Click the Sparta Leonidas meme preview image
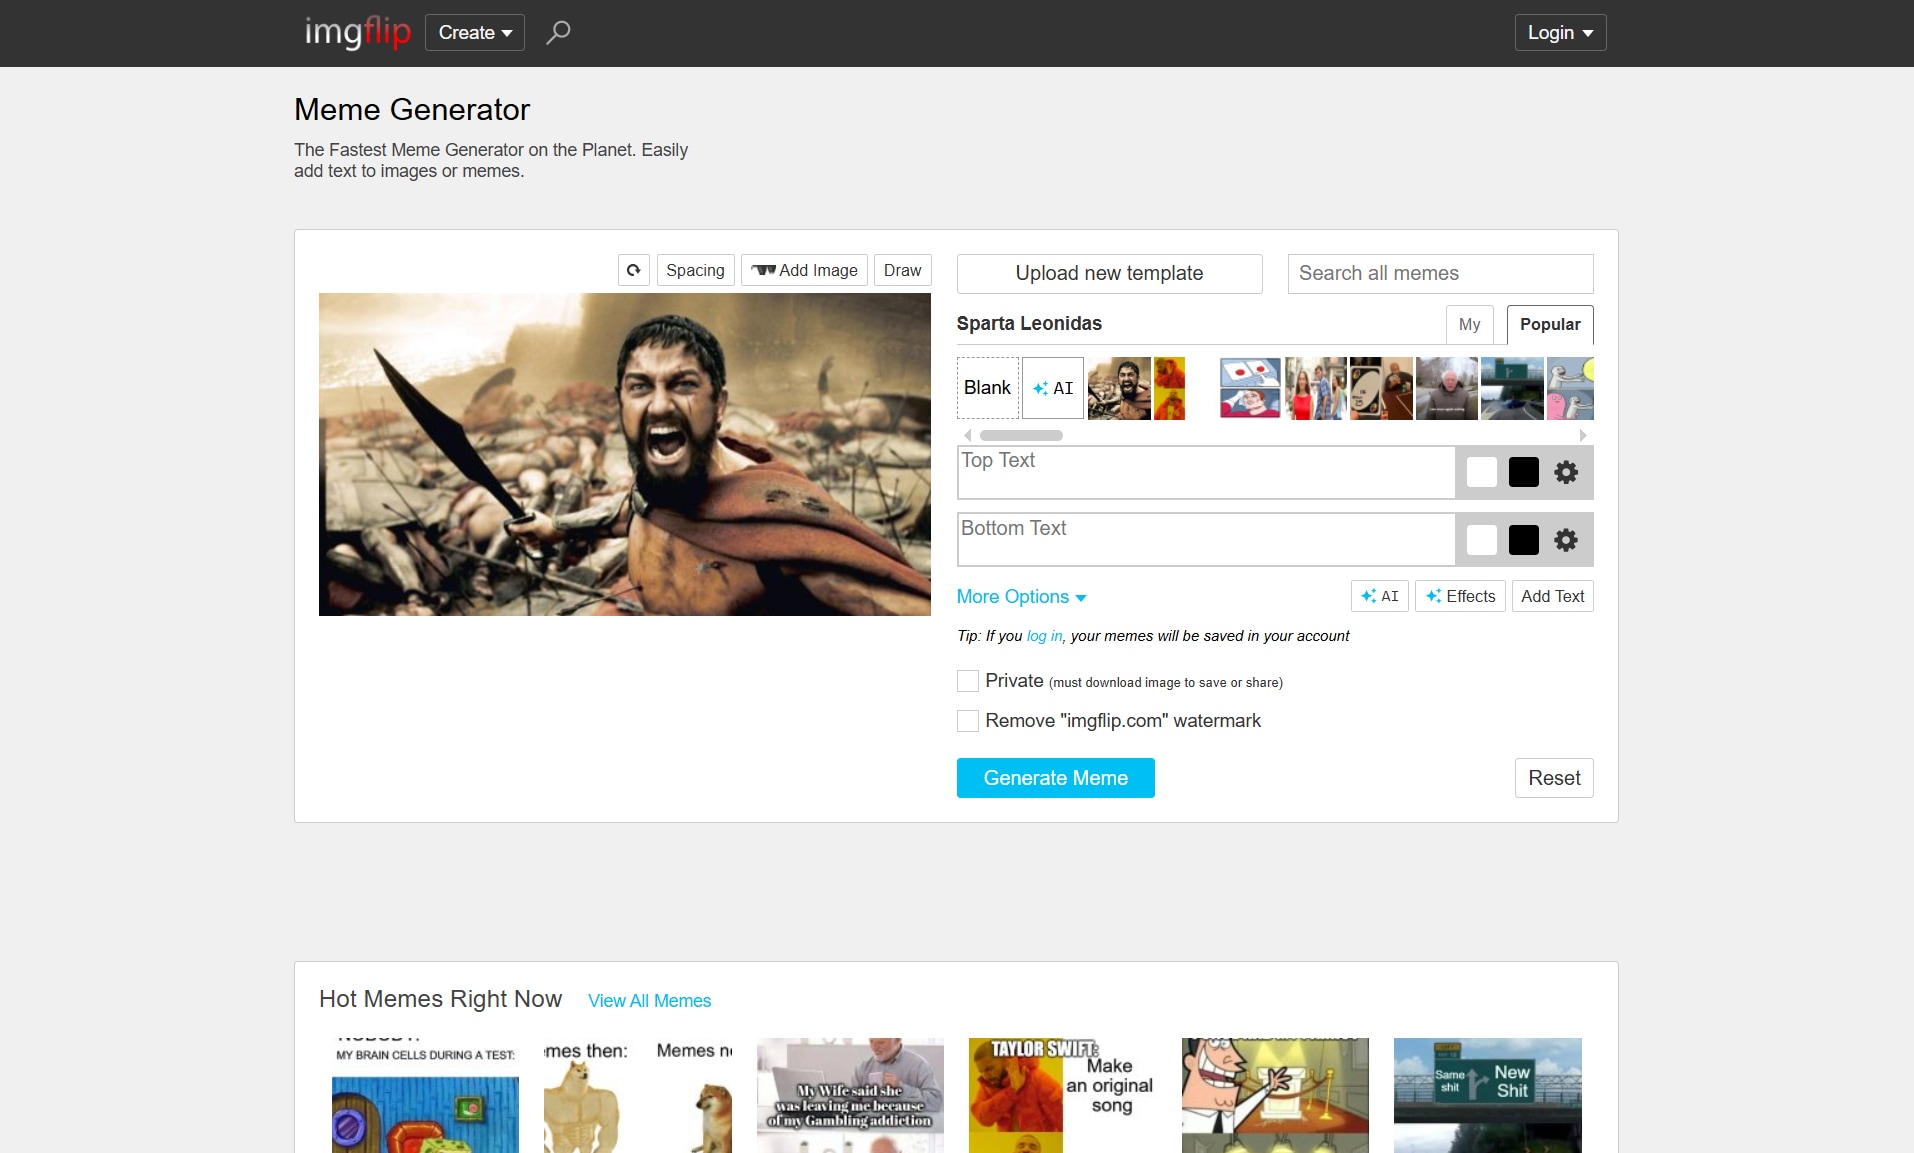Viewport: 1914px width, 1153px height. 624,454
